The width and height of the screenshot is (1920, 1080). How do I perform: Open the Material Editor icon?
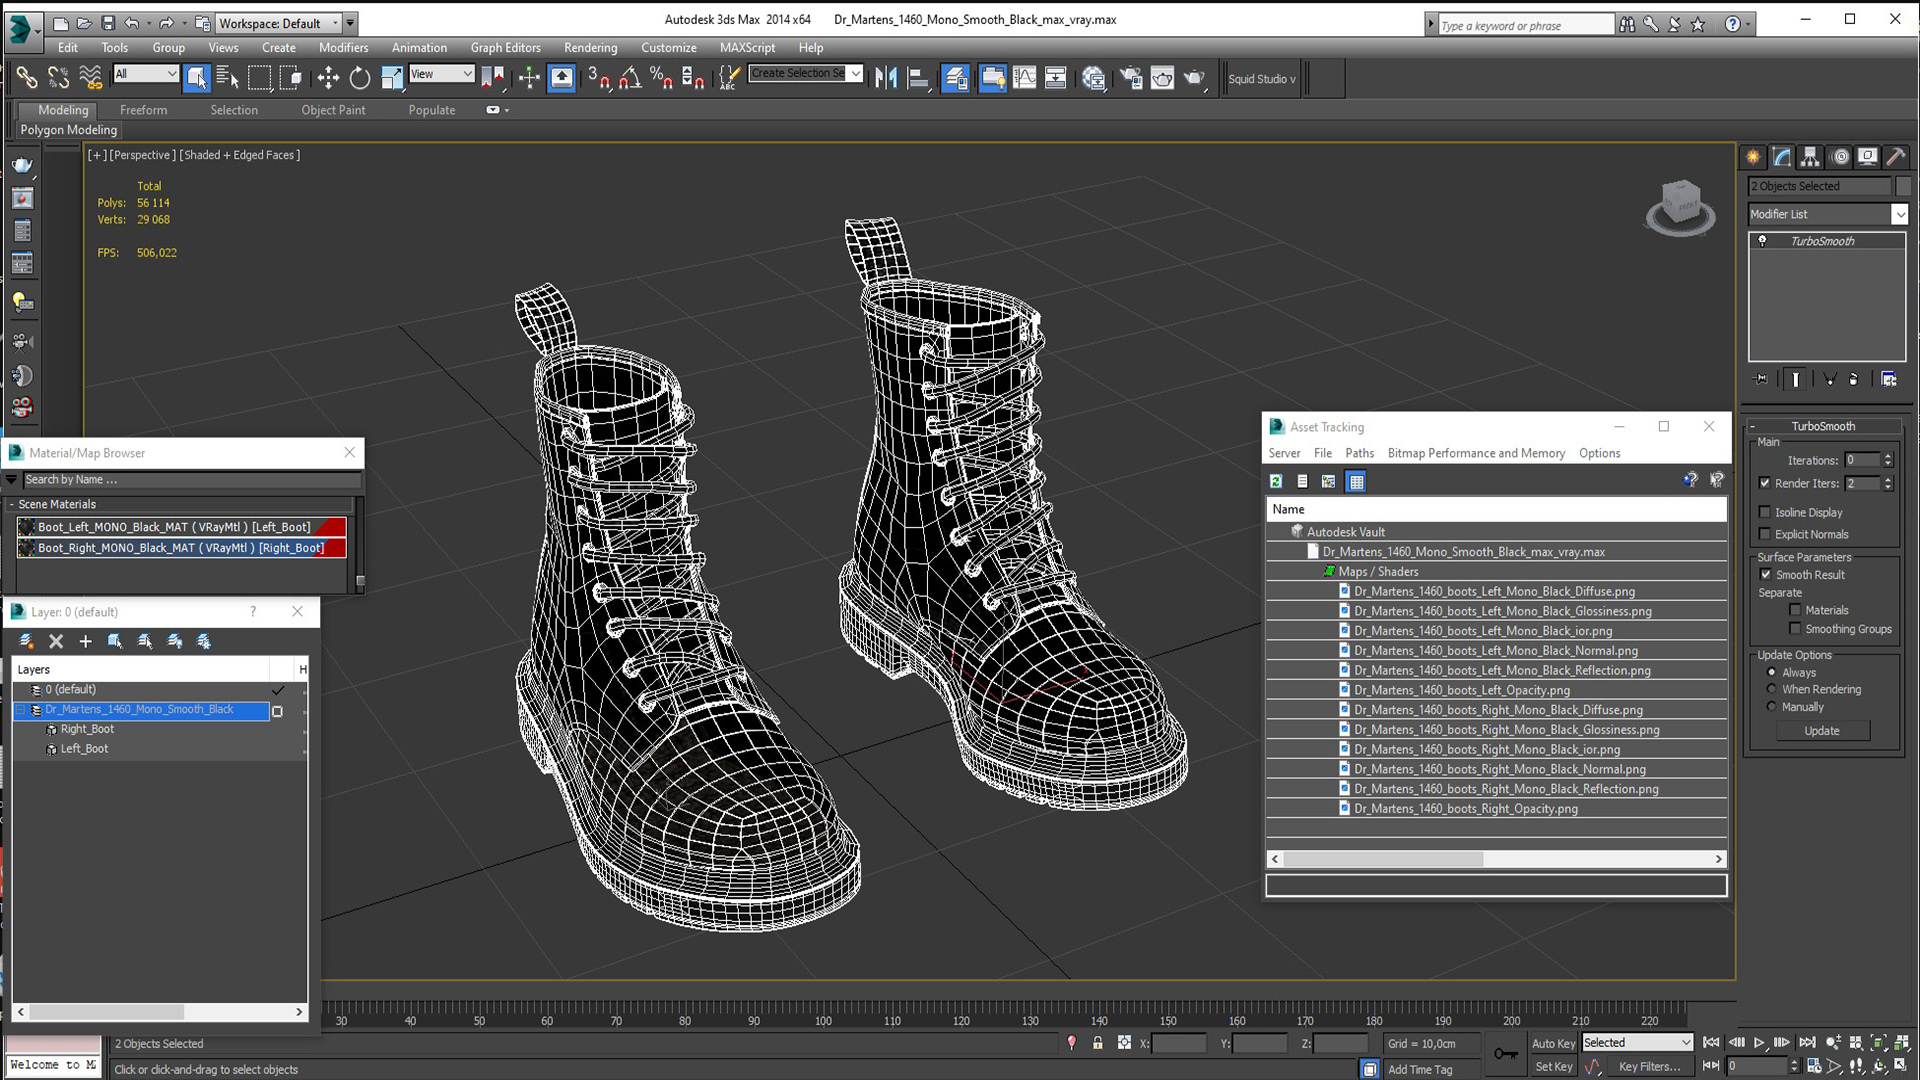click(x=1094, y=78)
